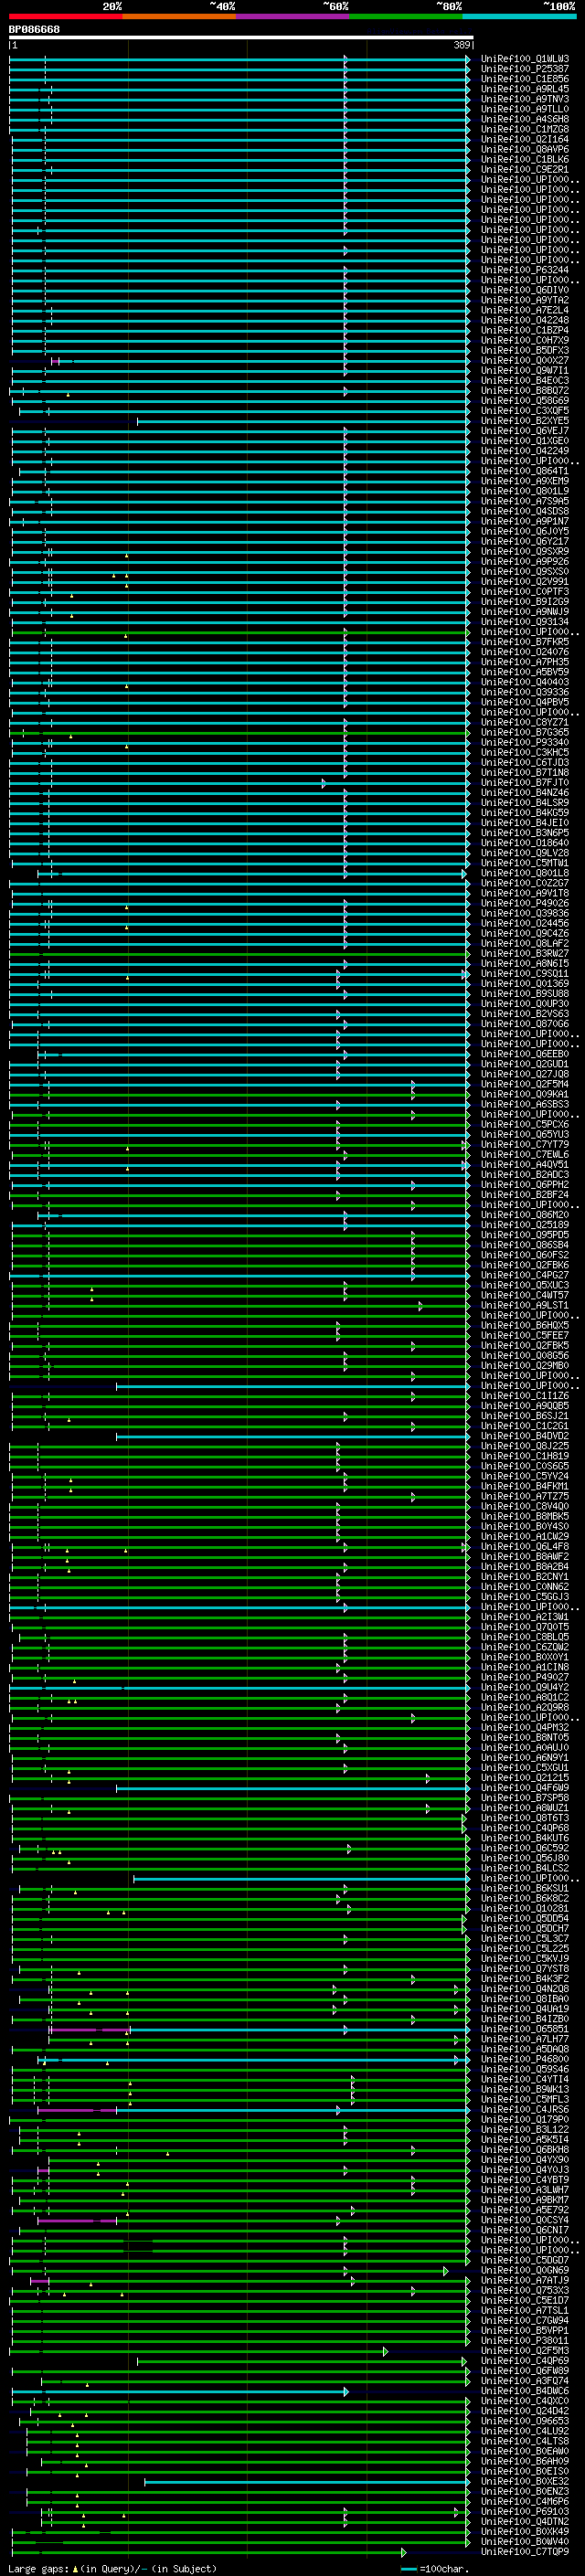This screenshot has width=585, height=2576.
Task: Select hit UniRef100_C1E856
Action: pyautogui.click(x=525, y=79)
